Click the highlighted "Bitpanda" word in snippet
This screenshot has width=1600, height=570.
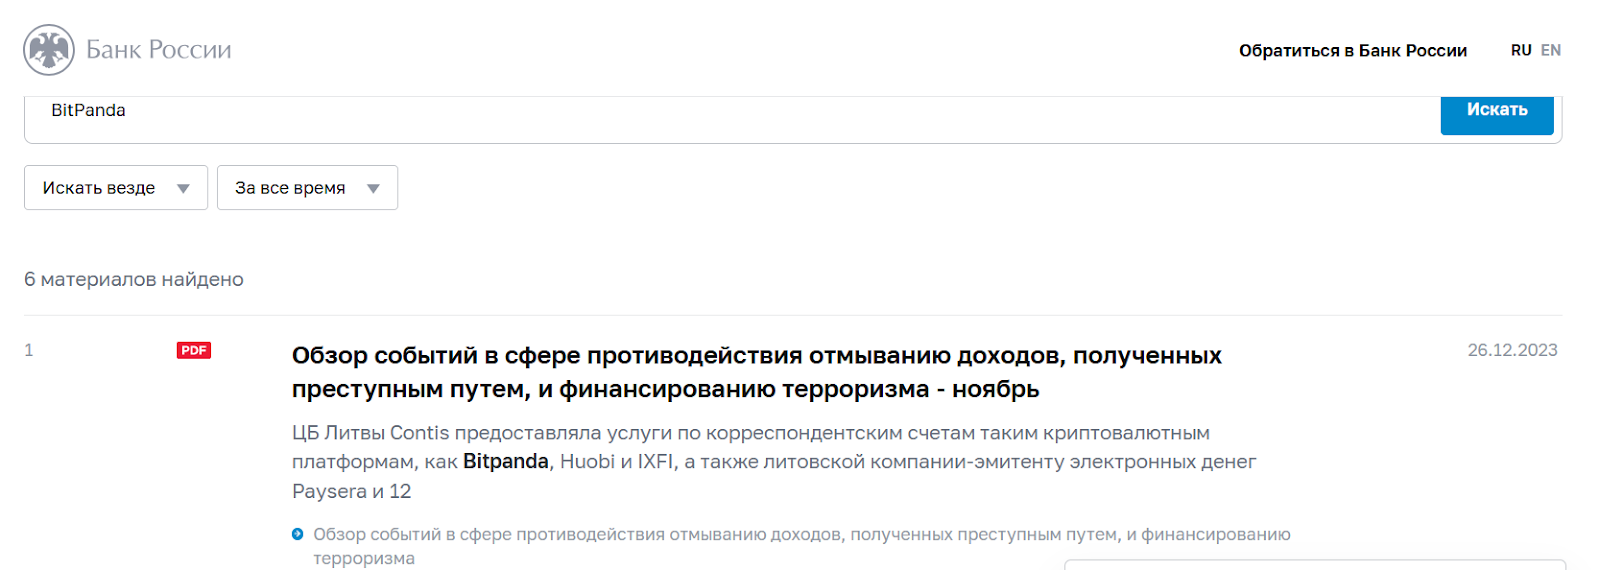pyautogui.click(x=506, y=462)
